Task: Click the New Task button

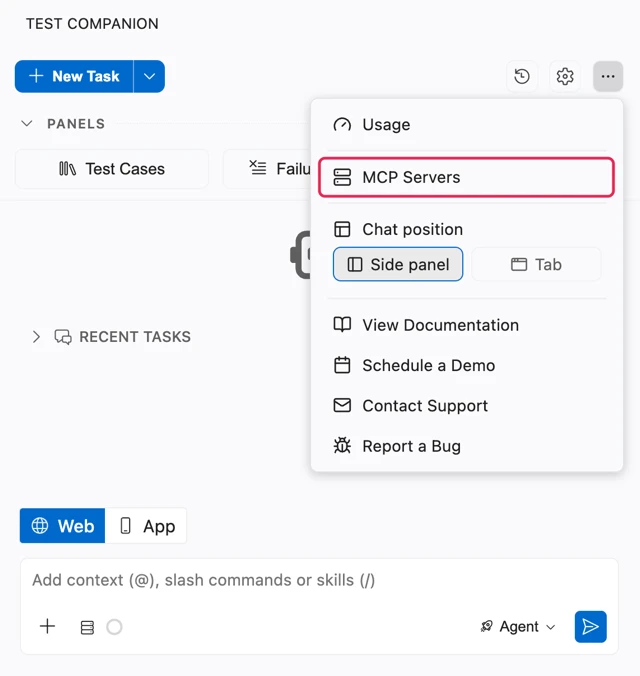Action: (74, 76)
